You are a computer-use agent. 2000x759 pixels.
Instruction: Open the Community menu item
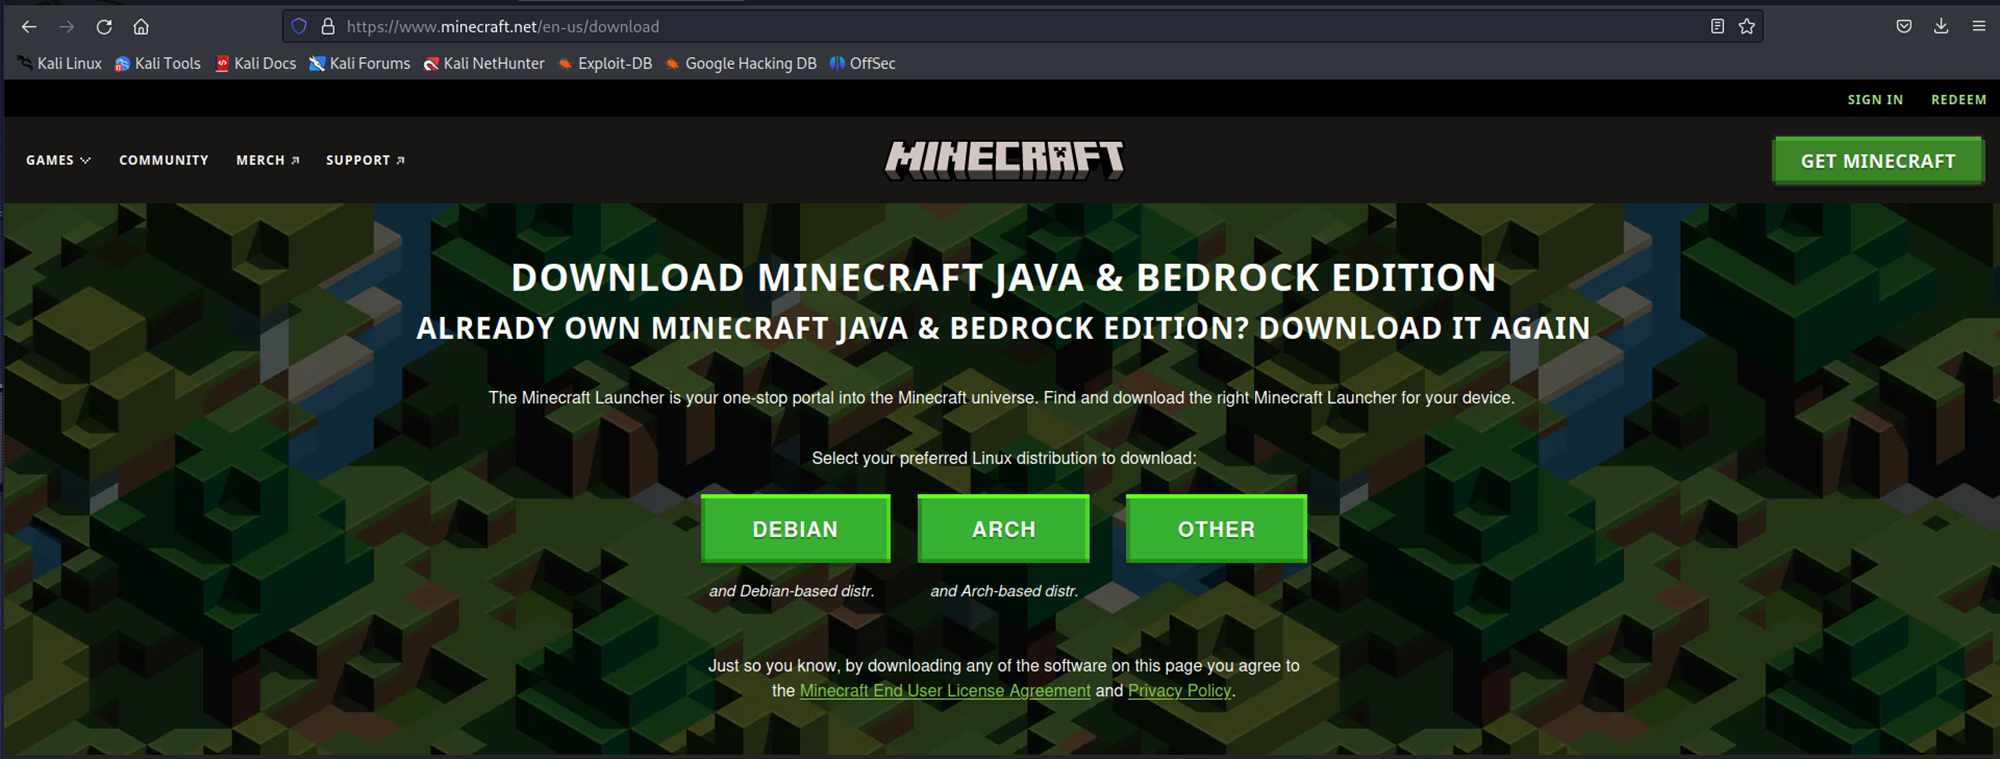coord(164,160)
